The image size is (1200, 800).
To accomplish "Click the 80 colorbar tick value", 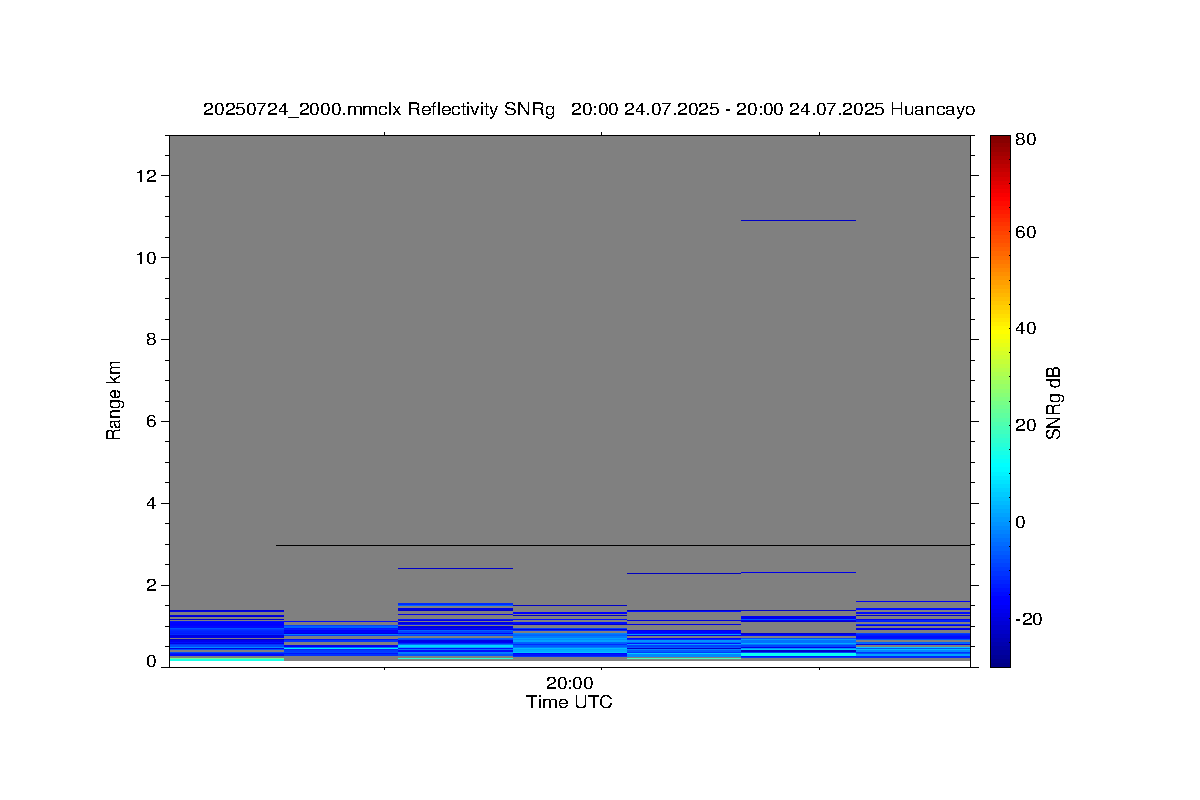I will click(1024, 140).
